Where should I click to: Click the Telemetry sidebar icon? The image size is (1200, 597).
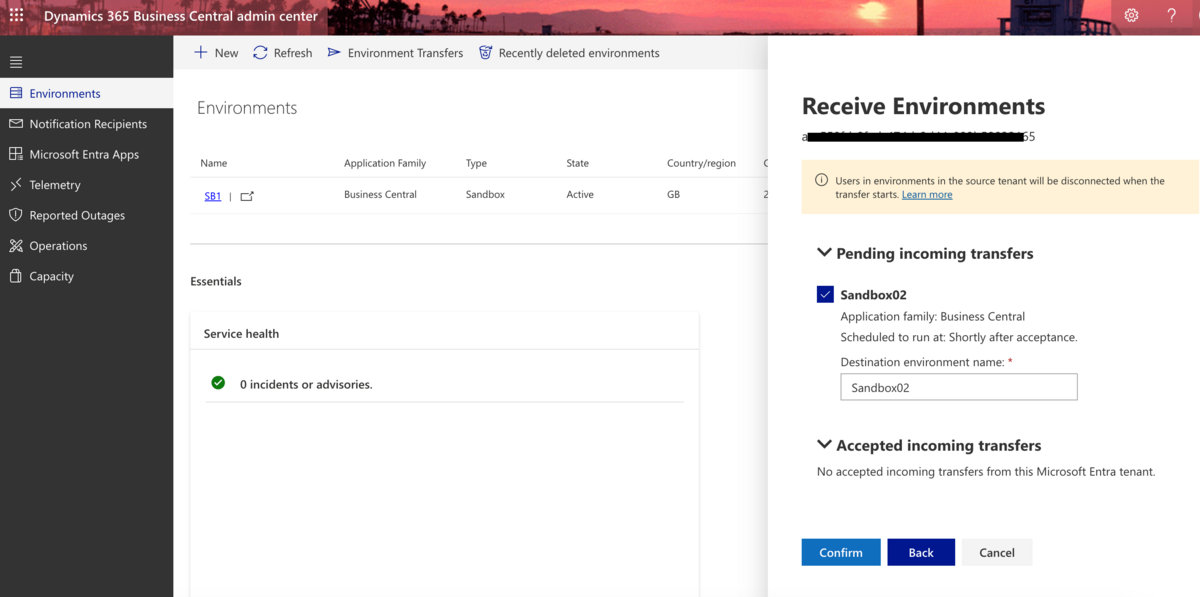(x=15, y=185)
